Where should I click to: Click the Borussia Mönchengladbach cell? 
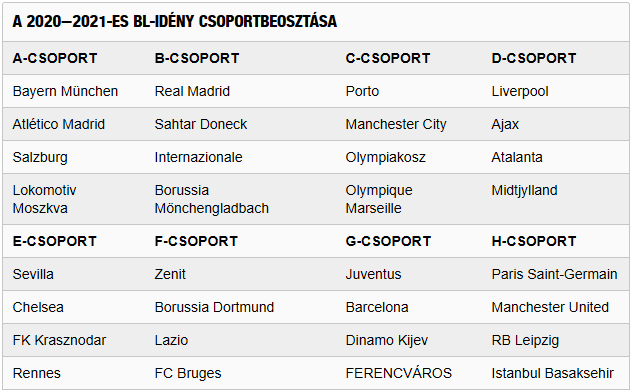tap(212, 199)
